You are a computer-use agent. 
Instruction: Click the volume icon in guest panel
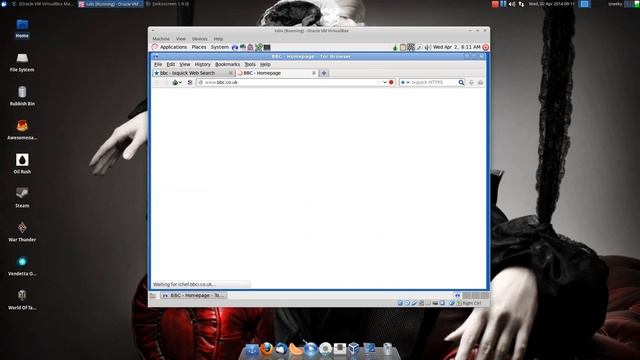[427, 47]
